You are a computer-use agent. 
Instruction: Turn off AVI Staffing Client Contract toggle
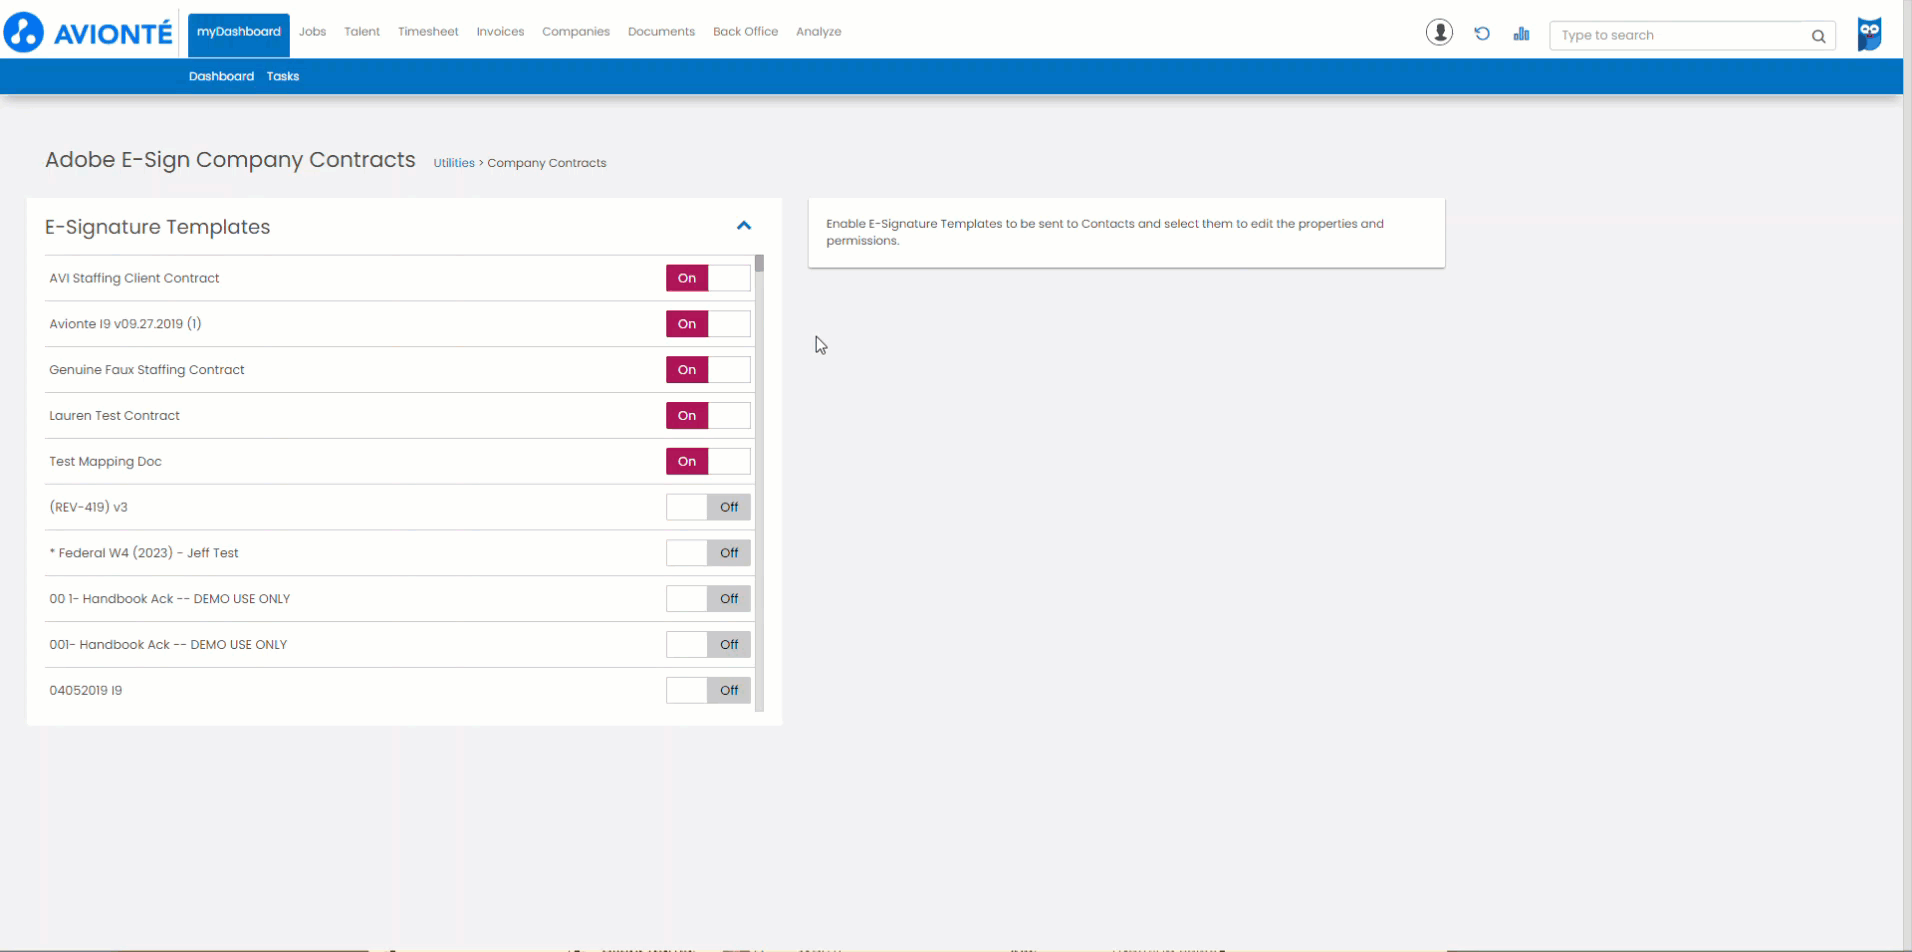708,278
